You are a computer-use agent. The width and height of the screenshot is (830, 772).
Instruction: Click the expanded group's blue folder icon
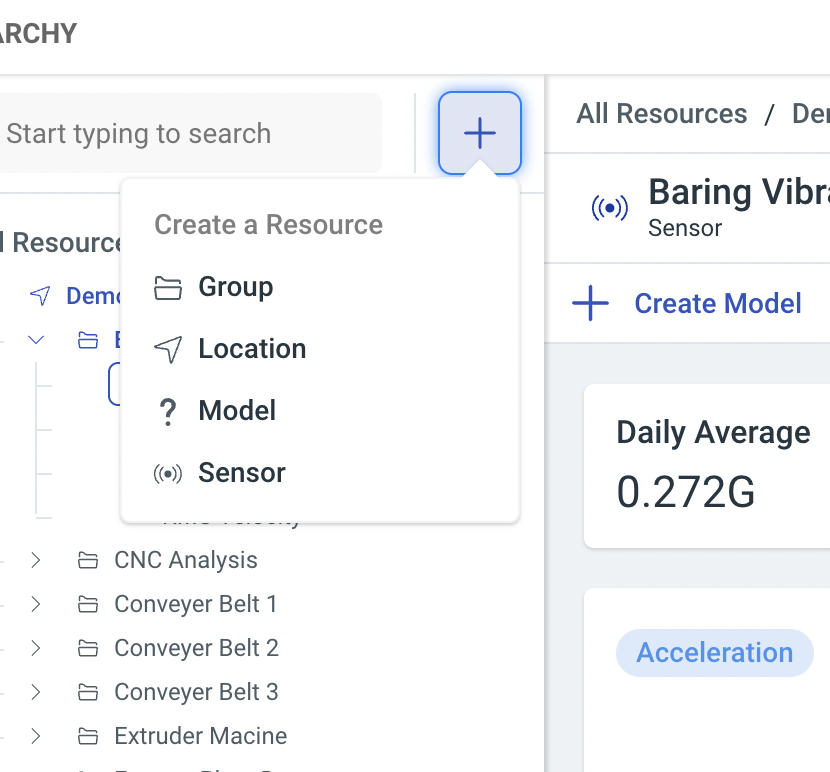(88, 340)
